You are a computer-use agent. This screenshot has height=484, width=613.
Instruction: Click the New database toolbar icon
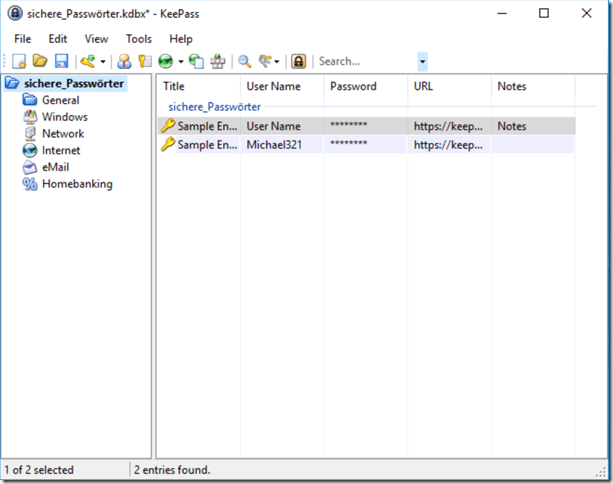pyautogui.click(x=19, y=61)
